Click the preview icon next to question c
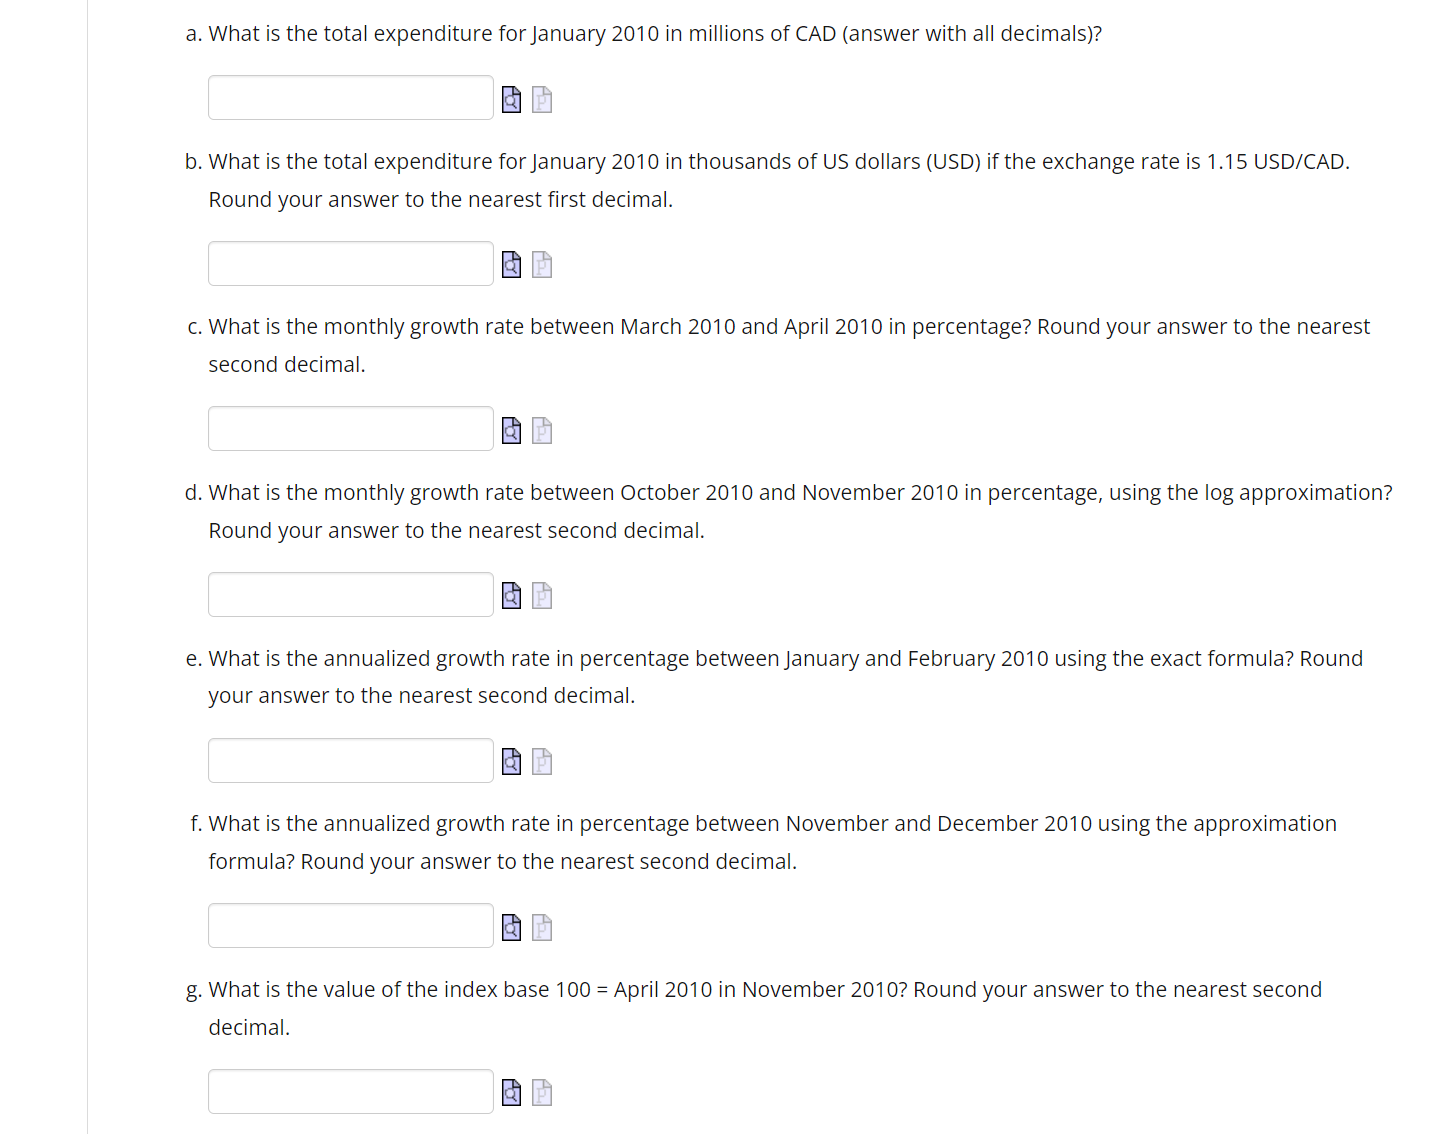Screen dimensions: 1439x1134 click(x=511, y=430)
